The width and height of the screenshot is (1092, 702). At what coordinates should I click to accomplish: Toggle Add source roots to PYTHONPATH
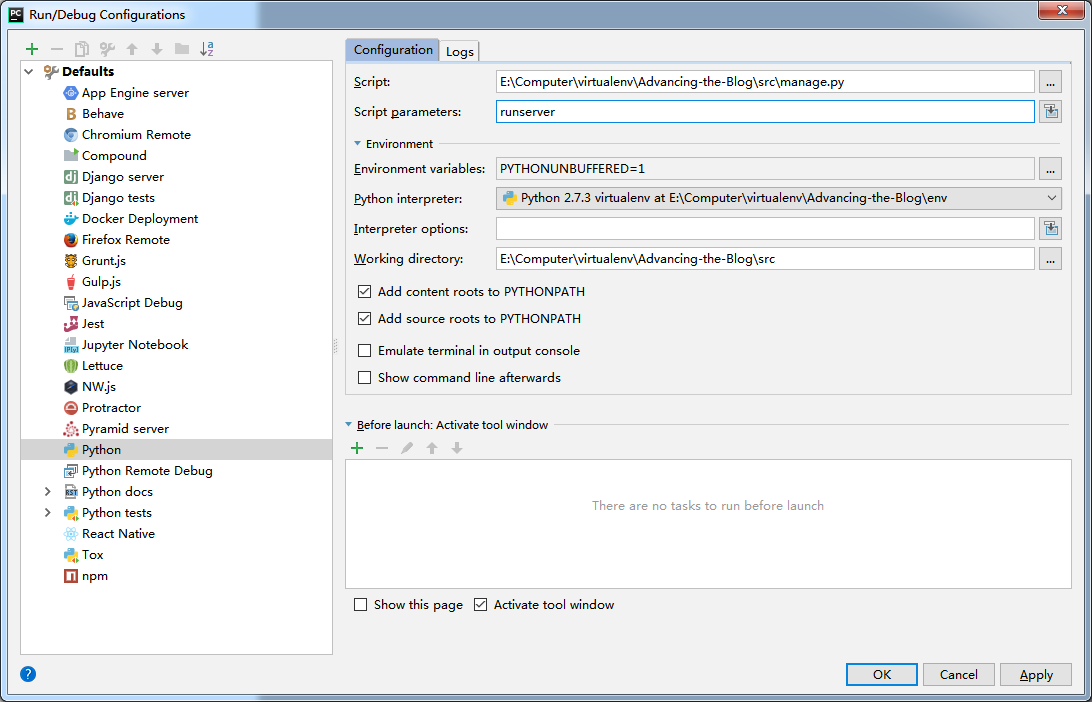coord(364,319)
